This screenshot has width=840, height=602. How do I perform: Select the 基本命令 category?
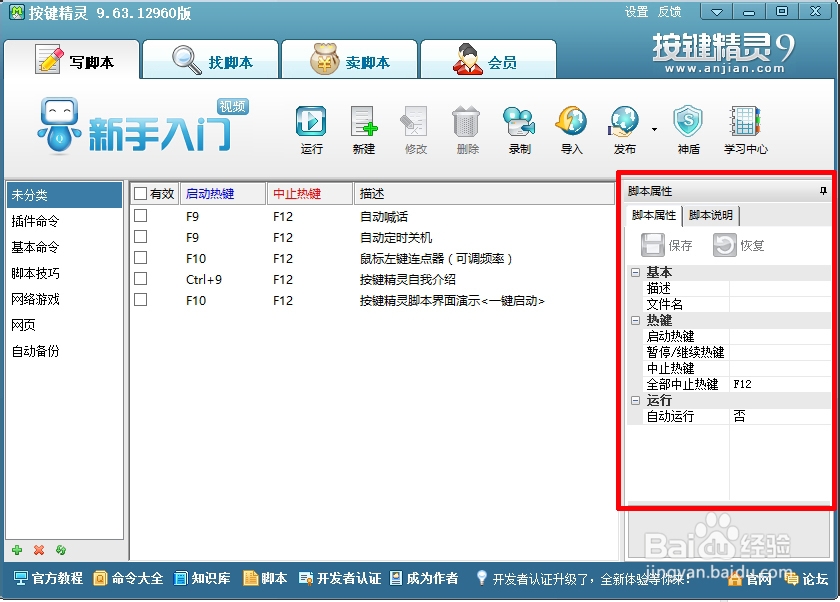tap(64, 247)
